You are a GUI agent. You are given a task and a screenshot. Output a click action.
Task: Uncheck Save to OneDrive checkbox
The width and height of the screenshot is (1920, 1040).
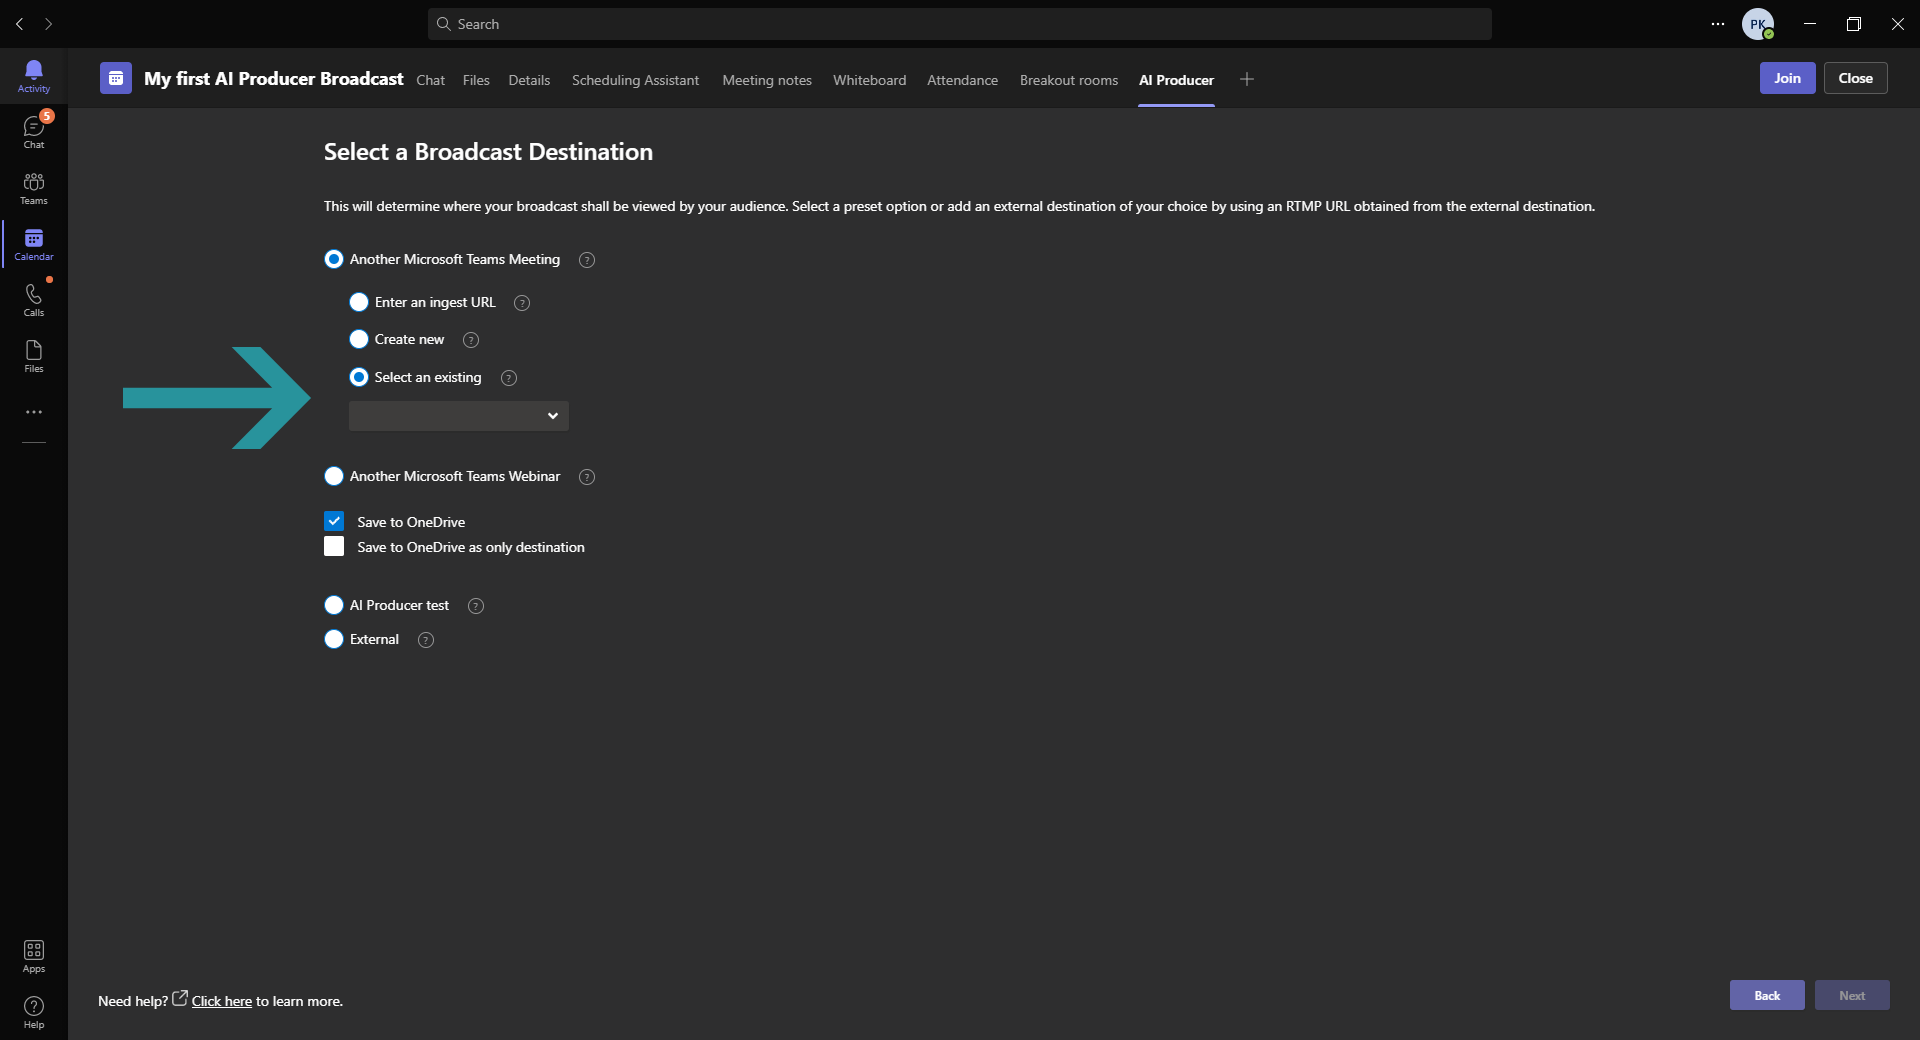click(x=334, y=521)
